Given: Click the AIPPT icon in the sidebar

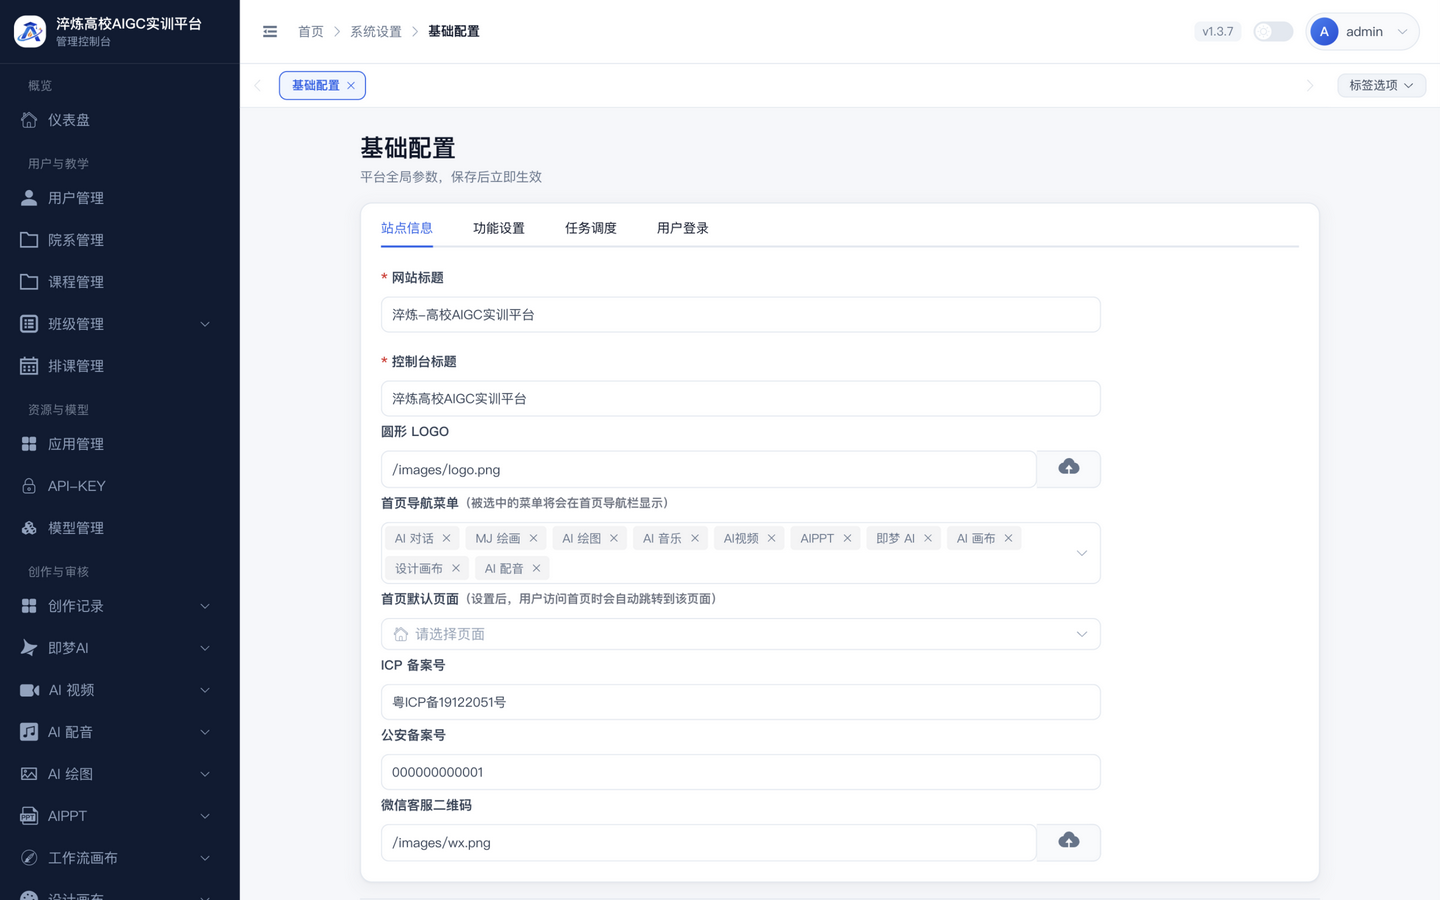Looking at the screenshot, I should point(29,816).
